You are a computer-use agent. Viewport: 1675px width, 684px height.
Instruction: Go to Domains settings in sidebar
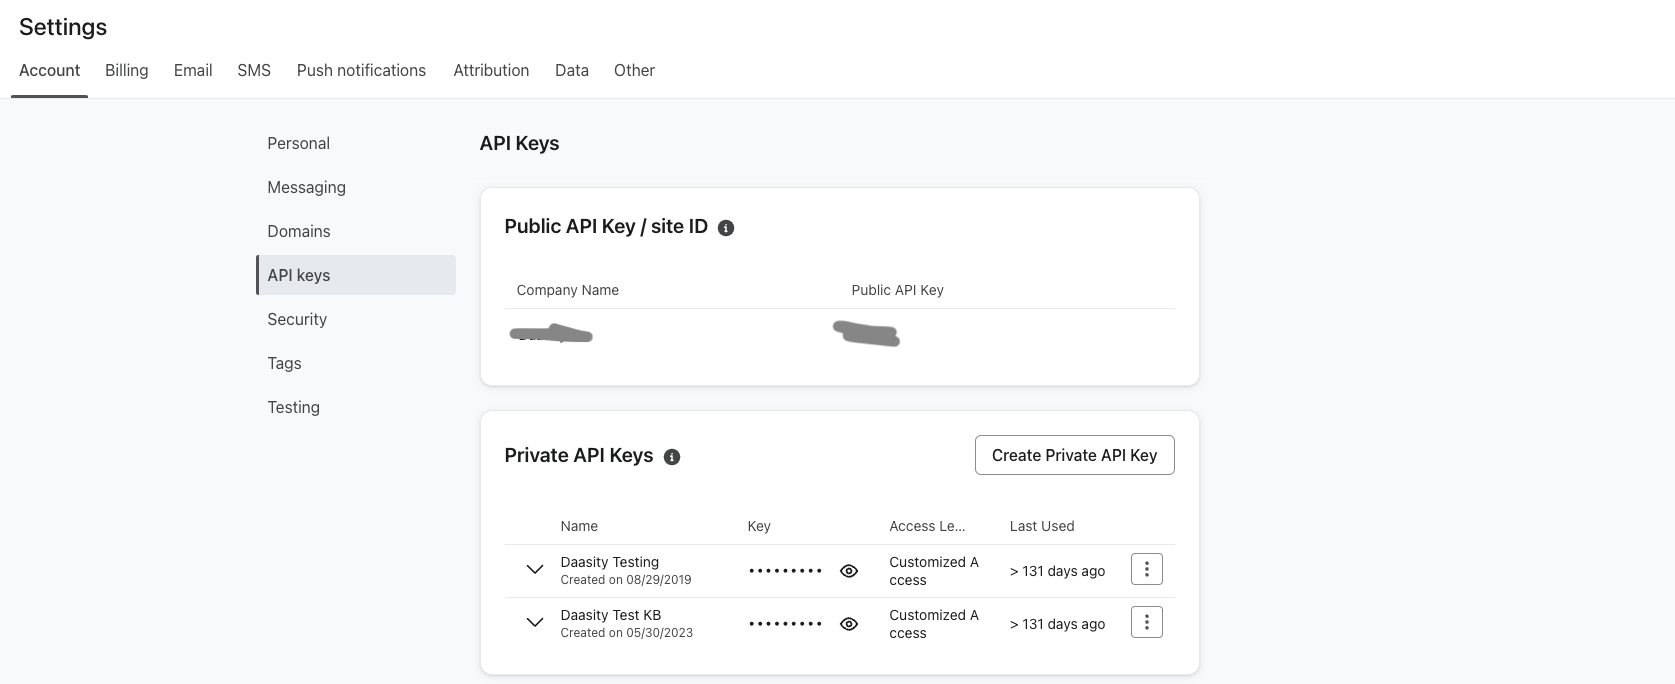[298, 231]
